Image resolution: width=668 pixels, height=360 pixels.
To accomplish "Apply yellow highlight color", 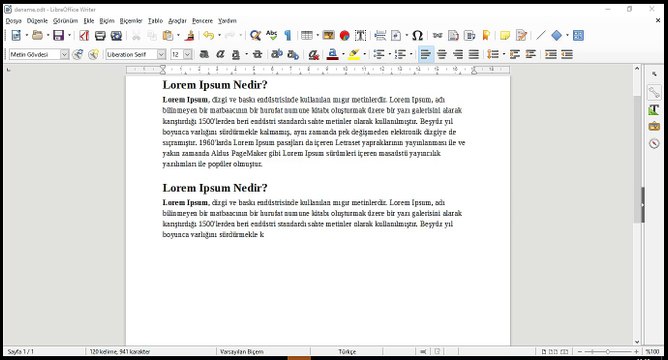I will (354, 54).
